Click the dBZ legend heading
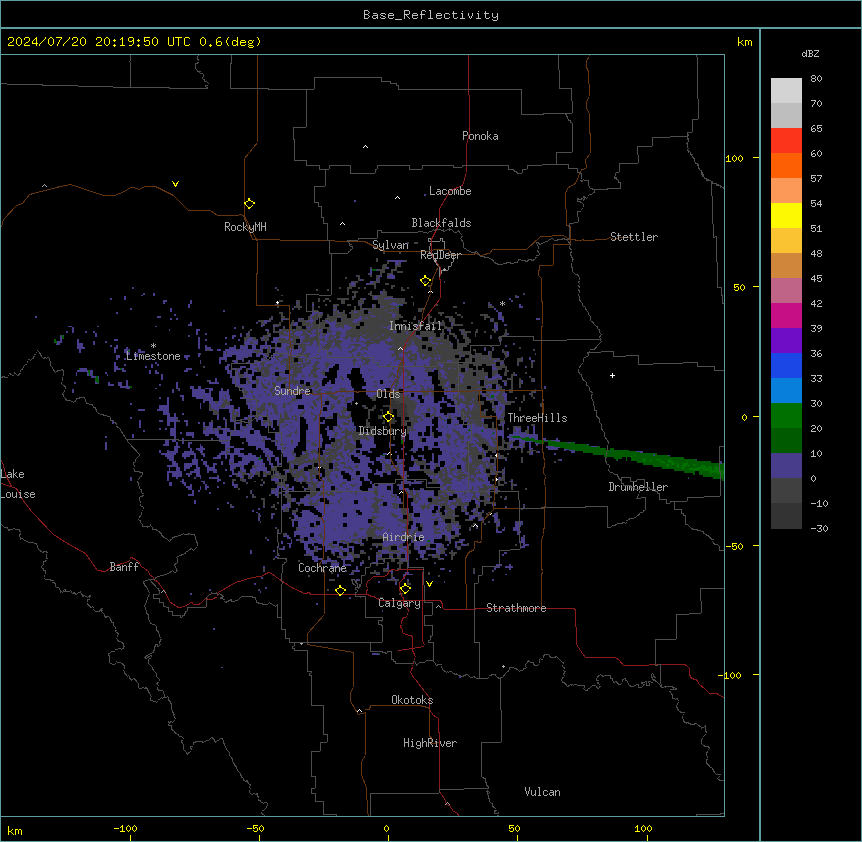This screenshot has height=842, width=862. 810,53
